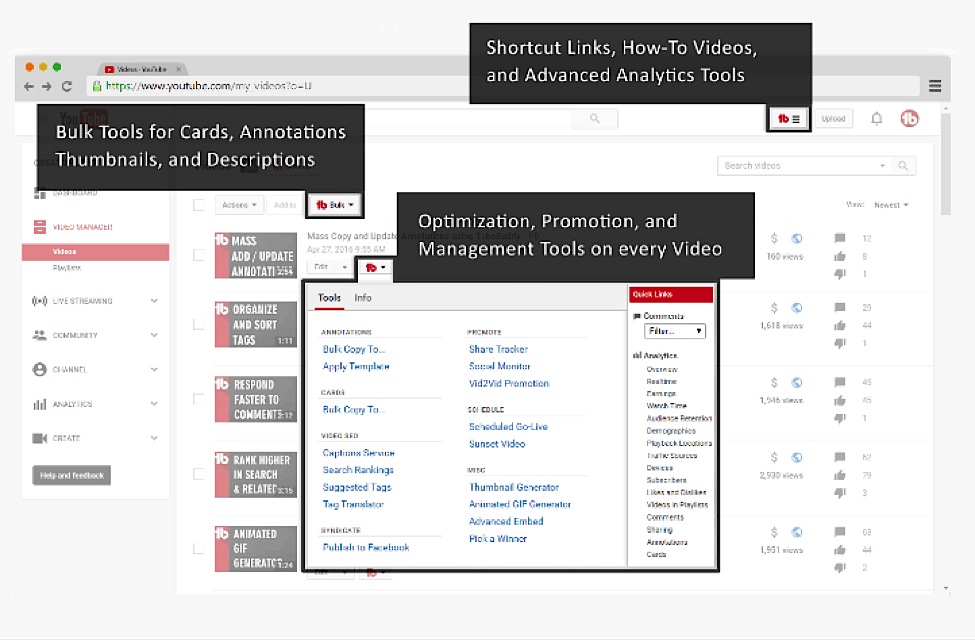The width and height of the screenshot is (975, 640).
Task: Click the browser hamburger menu icon
Action: 935,86
